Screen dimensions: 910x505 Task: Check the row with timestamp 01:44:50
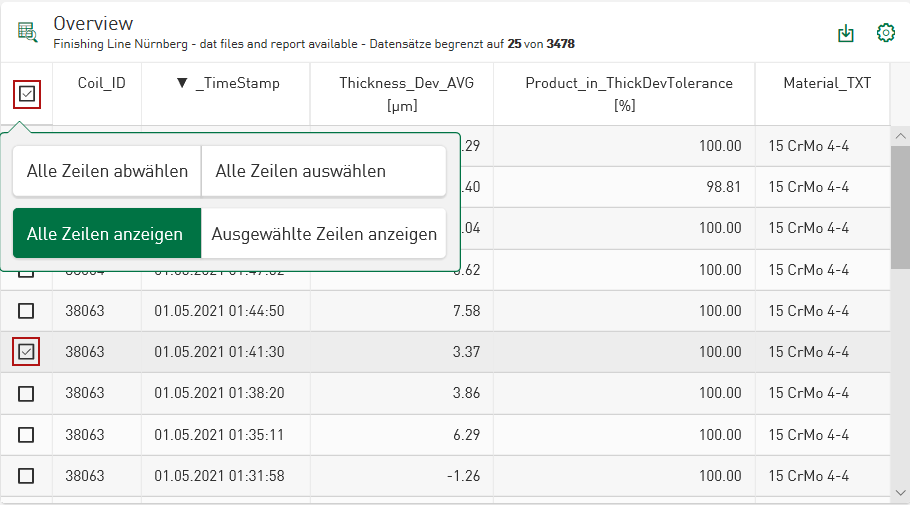27,311
